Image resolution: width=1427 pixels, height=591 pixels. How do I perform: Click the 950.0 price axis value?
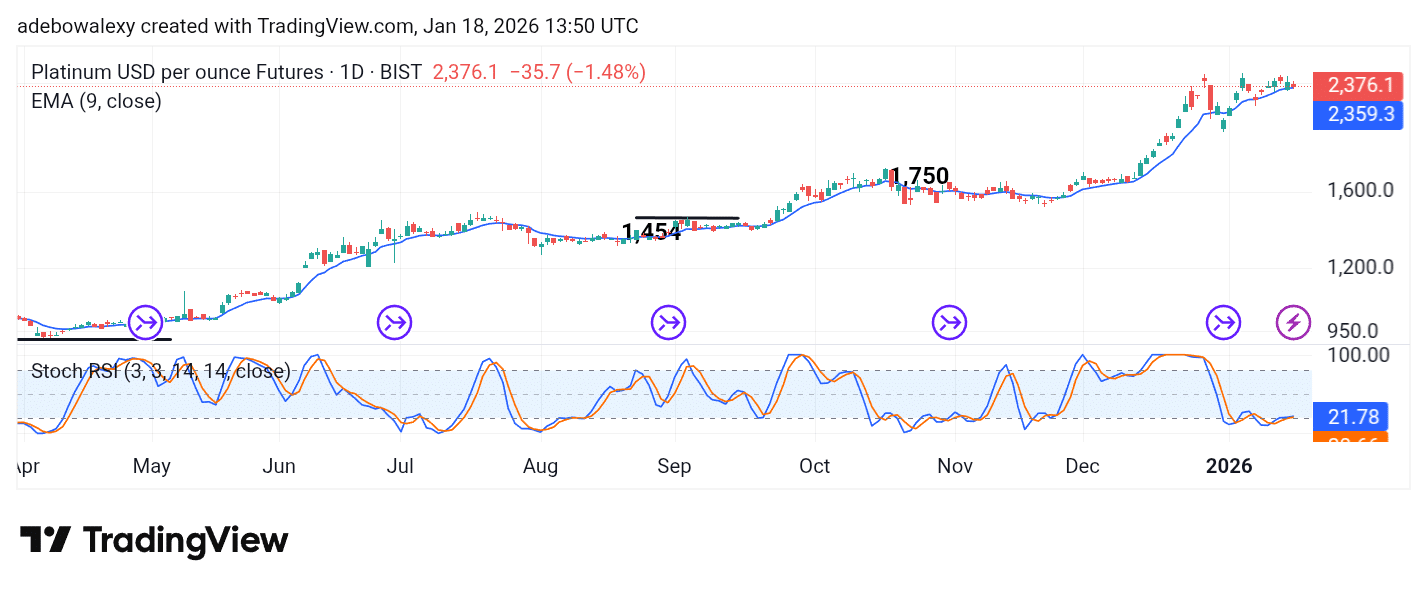(x=1354, y=330)
